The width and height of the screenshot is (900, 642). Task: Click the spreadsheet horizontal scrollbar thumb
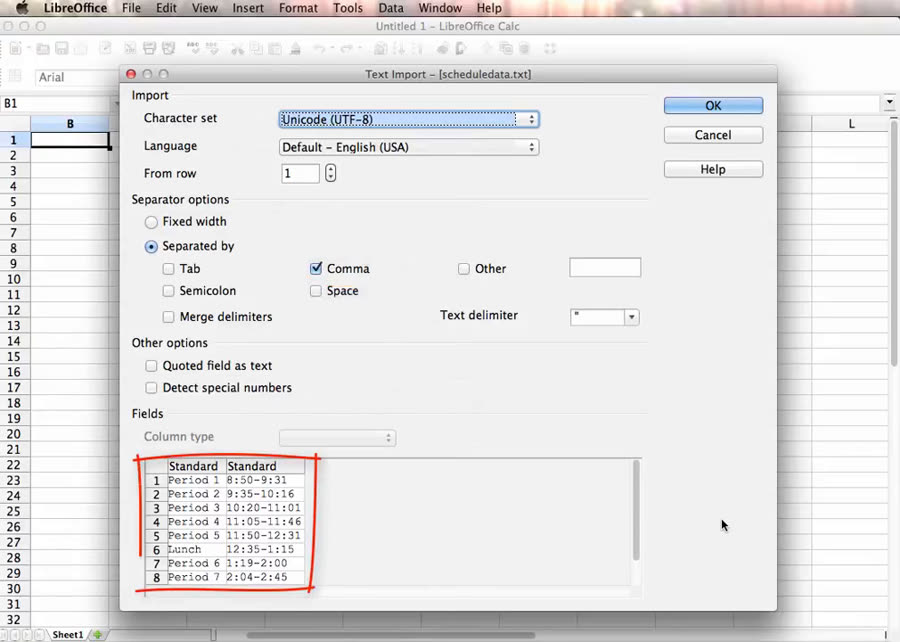[391, 635]
